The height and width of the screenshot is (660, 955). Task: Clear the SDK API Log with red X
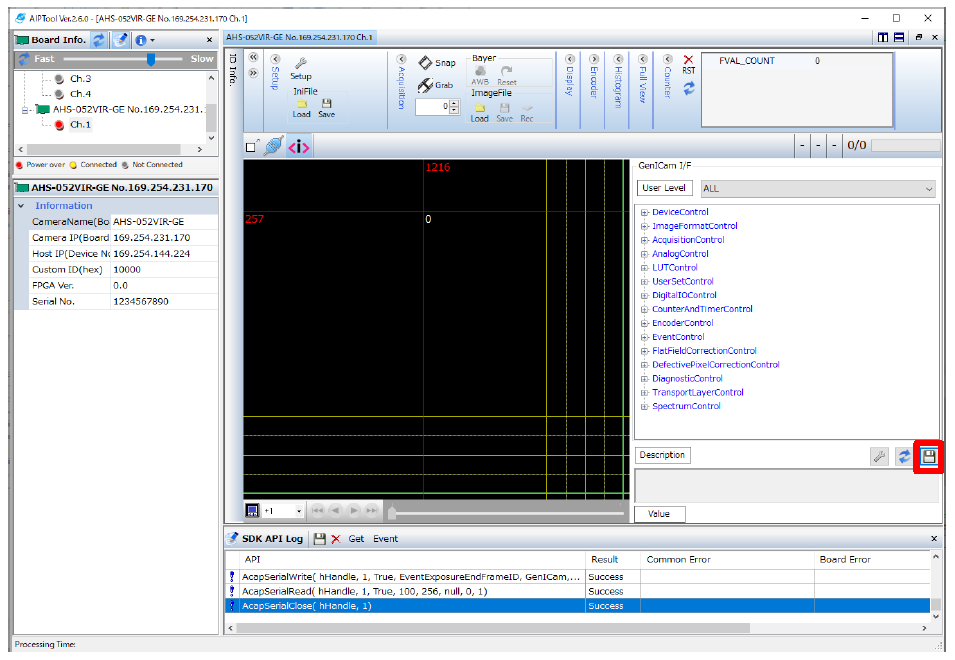(x=336, y=539)
